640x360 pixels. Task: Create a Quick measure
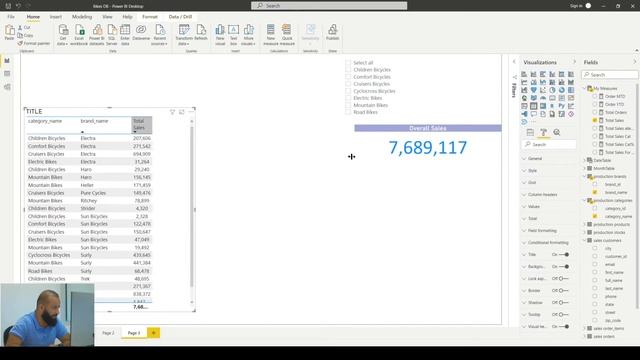(x=287, y=35)
